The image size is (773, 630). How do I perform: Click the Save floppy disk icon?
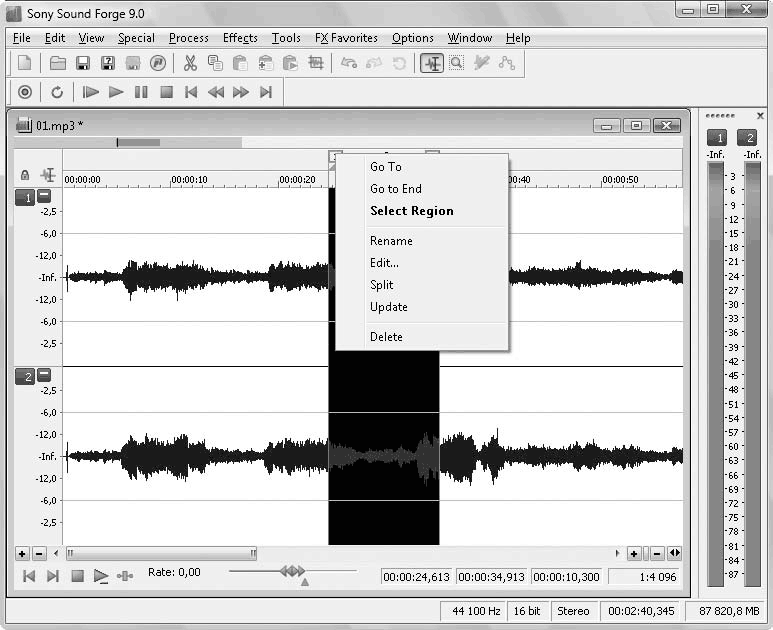(x=83, y=63)
